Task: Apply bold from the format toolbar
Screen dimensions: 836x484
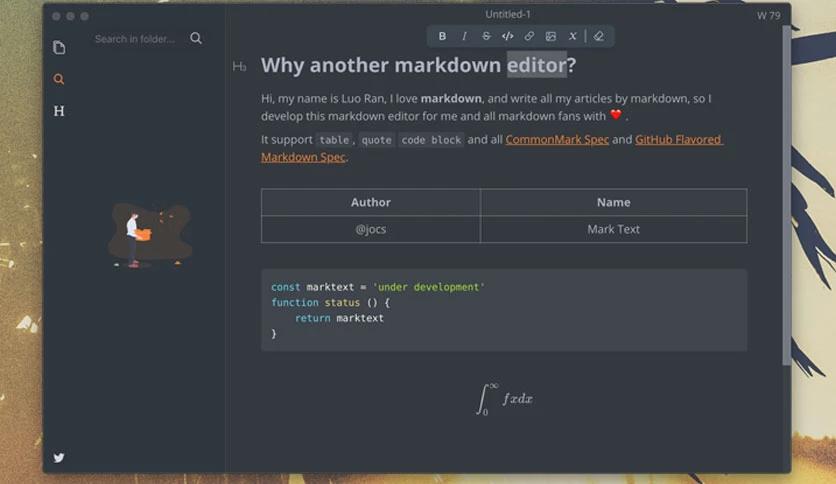Action: point(442,36)
